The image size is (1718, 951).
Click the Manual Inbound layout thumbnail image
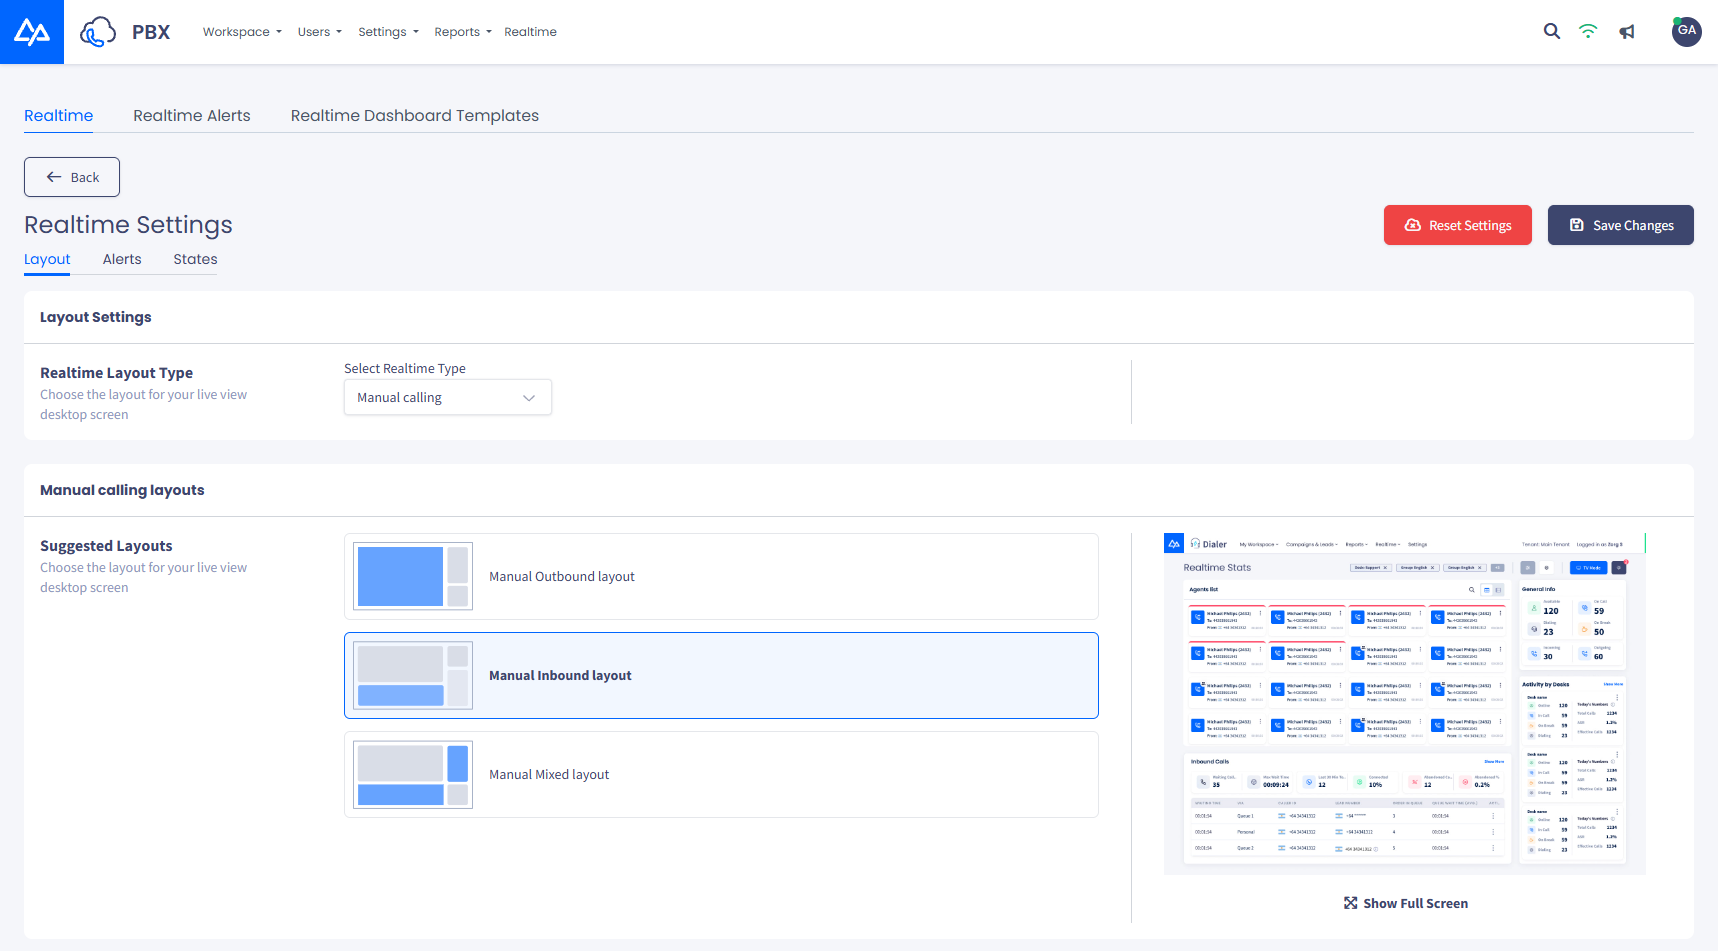413,675
